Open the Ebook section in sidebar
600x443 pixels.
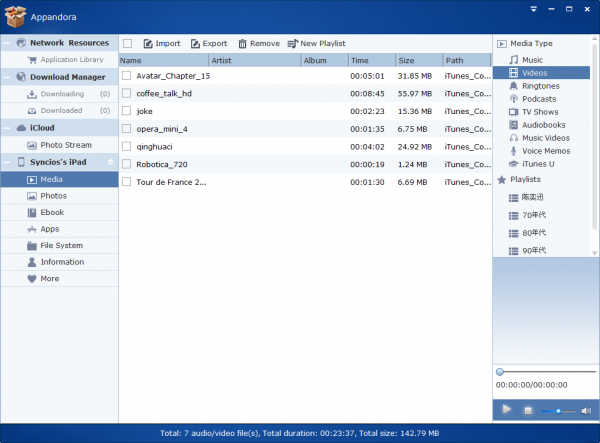(x=52, y=213)
